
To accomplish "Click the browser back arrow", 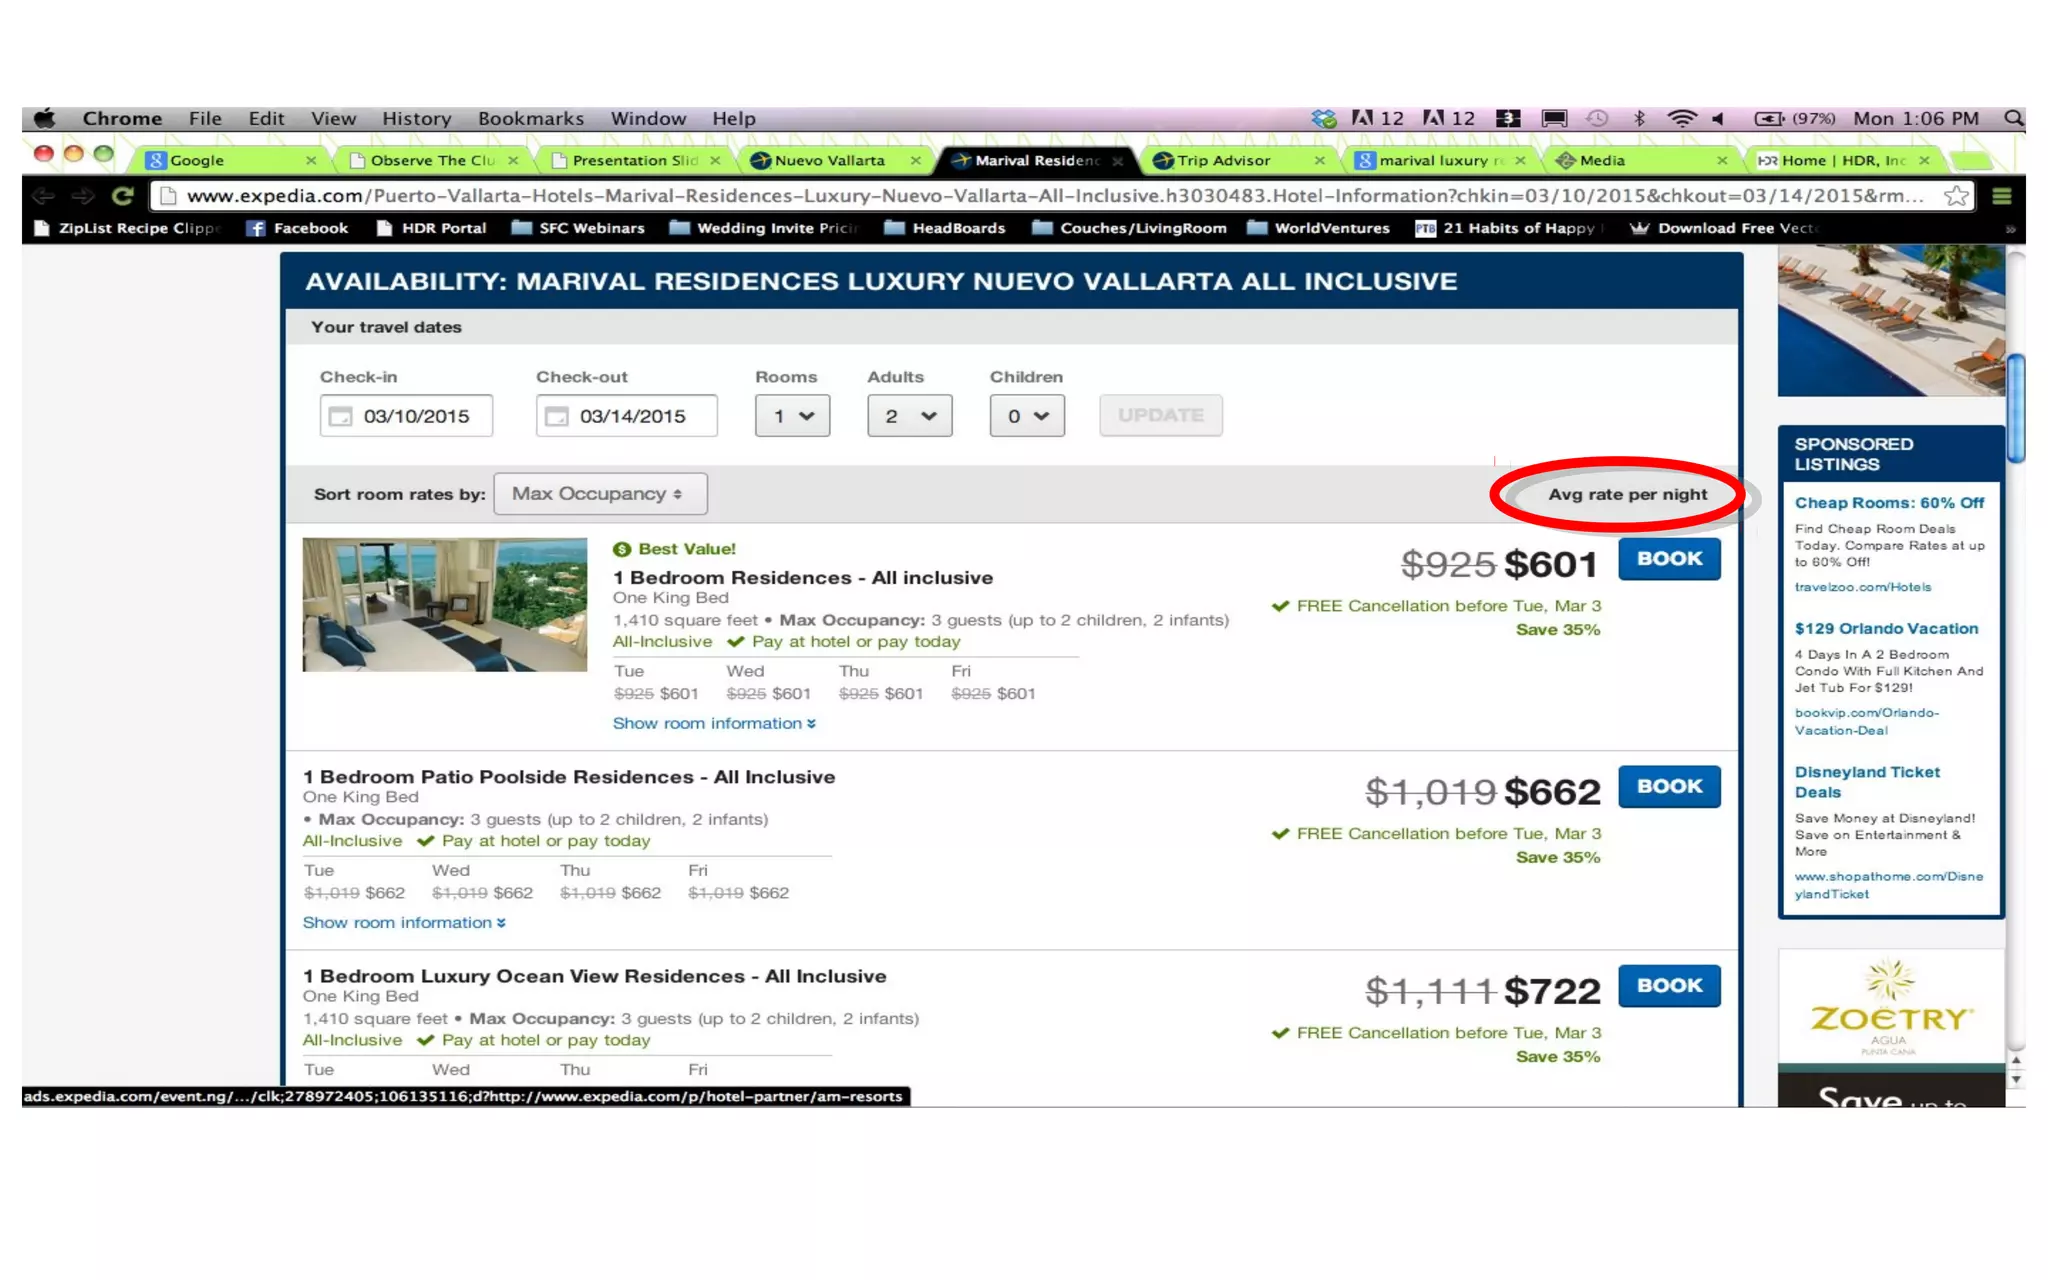I will coord(44,196).
